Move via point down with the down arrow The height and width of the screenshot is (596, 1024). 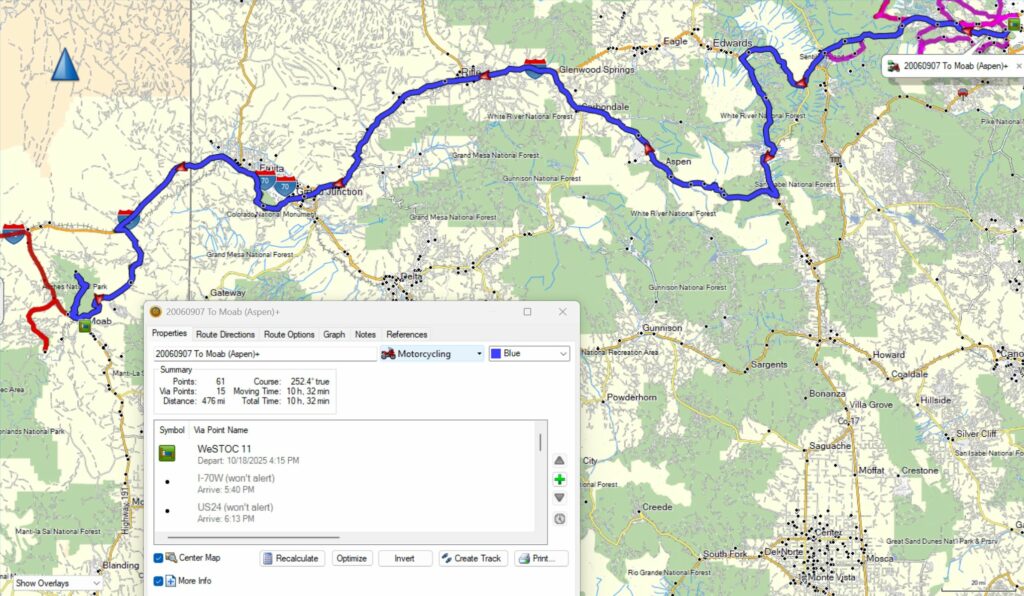pos(559,498)
